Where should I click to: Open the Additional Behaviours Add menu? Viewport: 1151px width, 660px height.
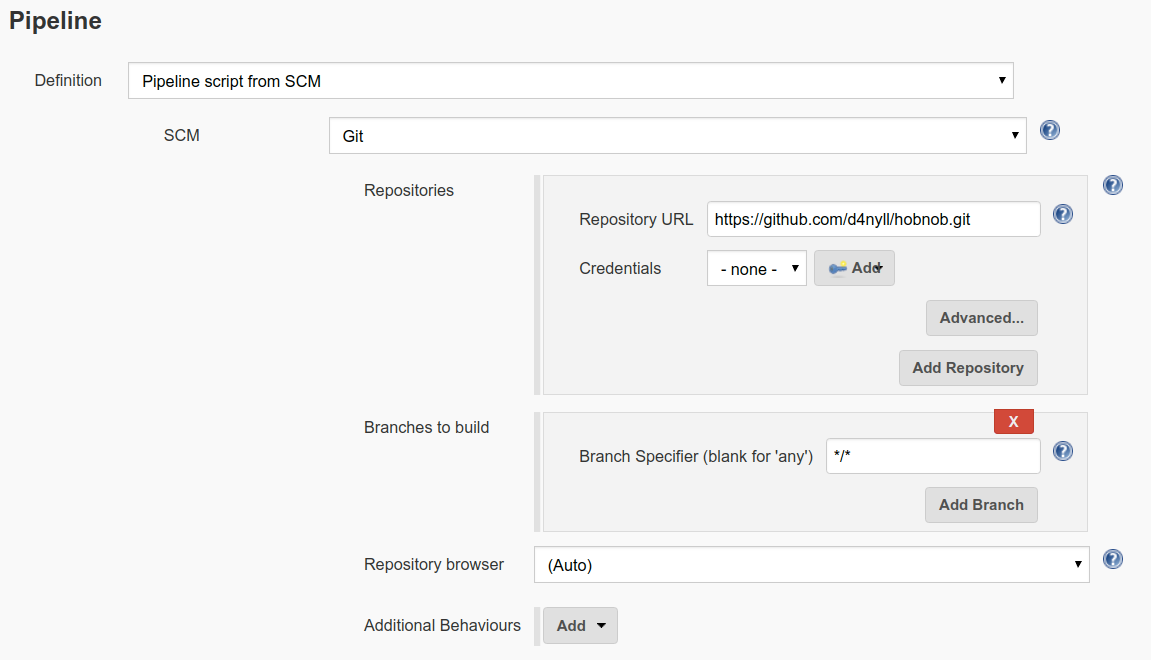(580, 626)
